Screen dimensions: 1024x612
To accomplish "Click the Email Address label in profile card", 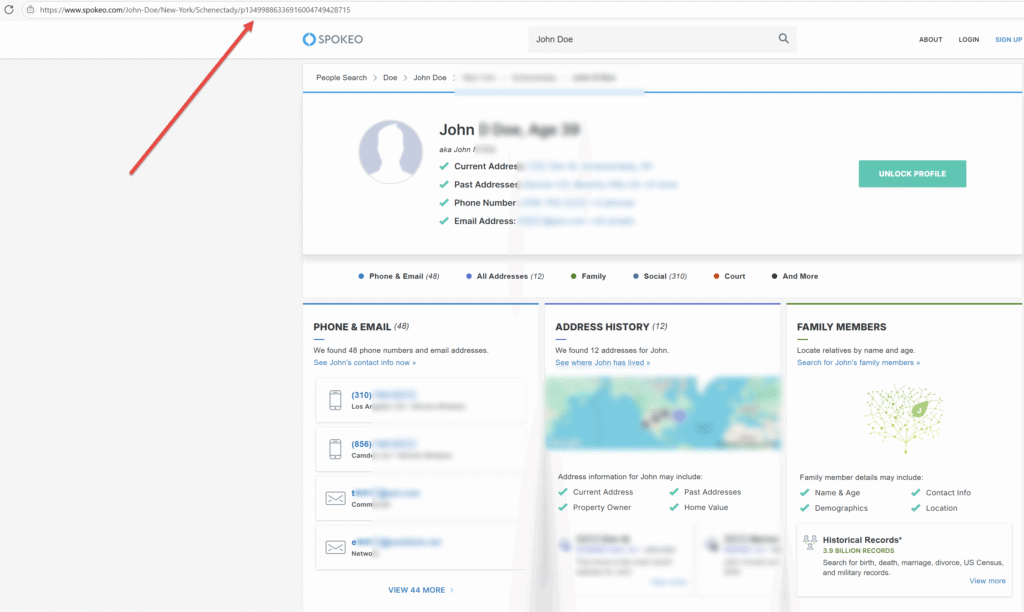I will (485, 221).
